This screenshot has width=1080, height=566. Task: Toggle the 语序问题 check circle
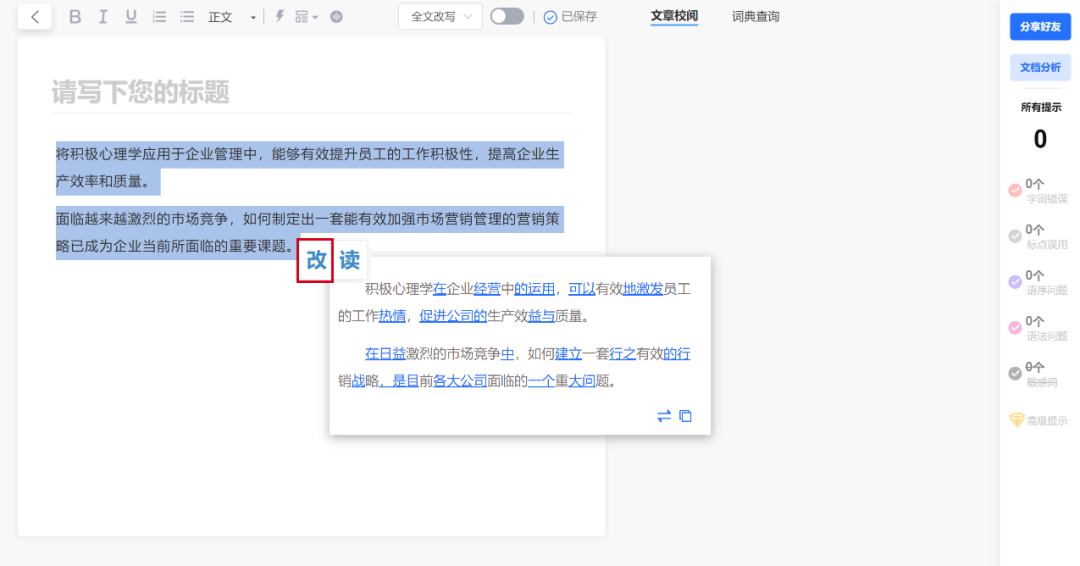click(1015, 282)
